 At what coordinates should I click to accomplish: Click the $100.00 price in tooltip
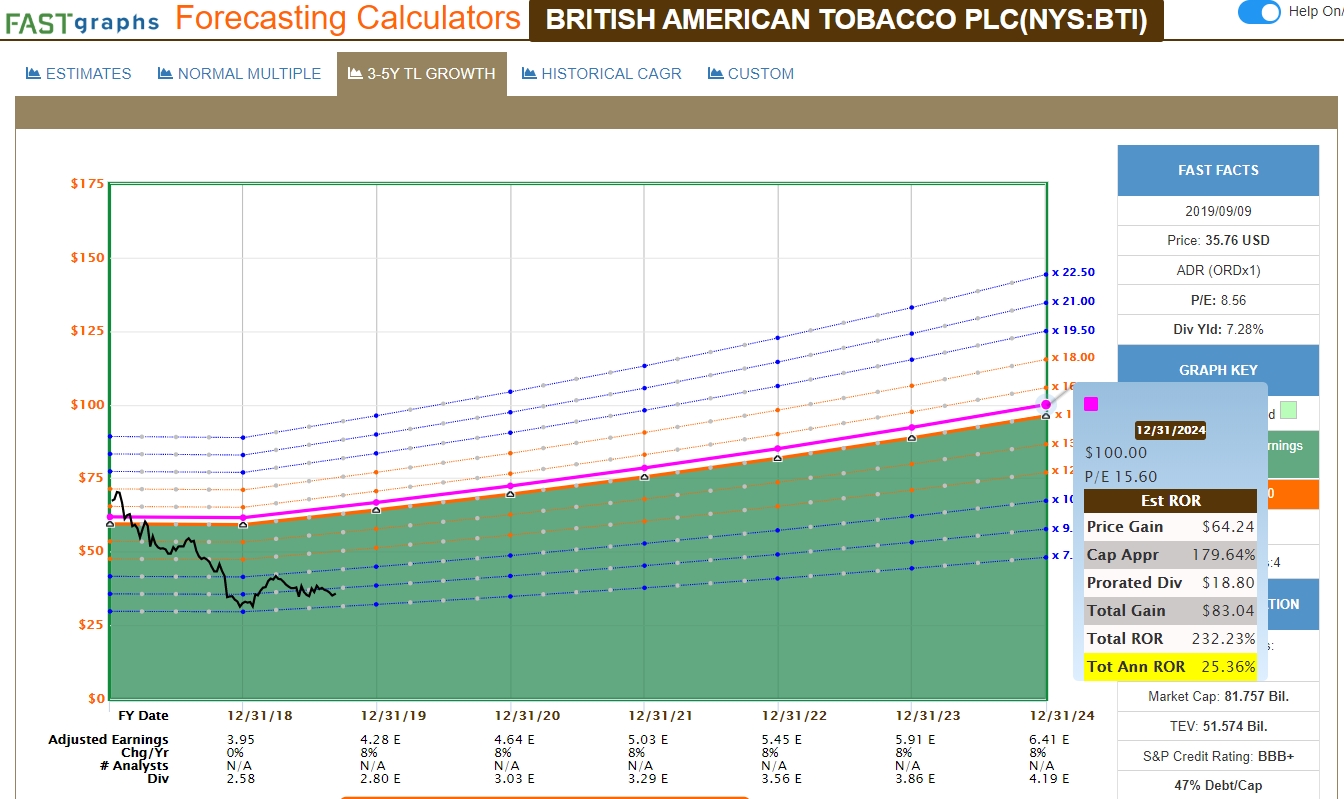coord(1116,452)
